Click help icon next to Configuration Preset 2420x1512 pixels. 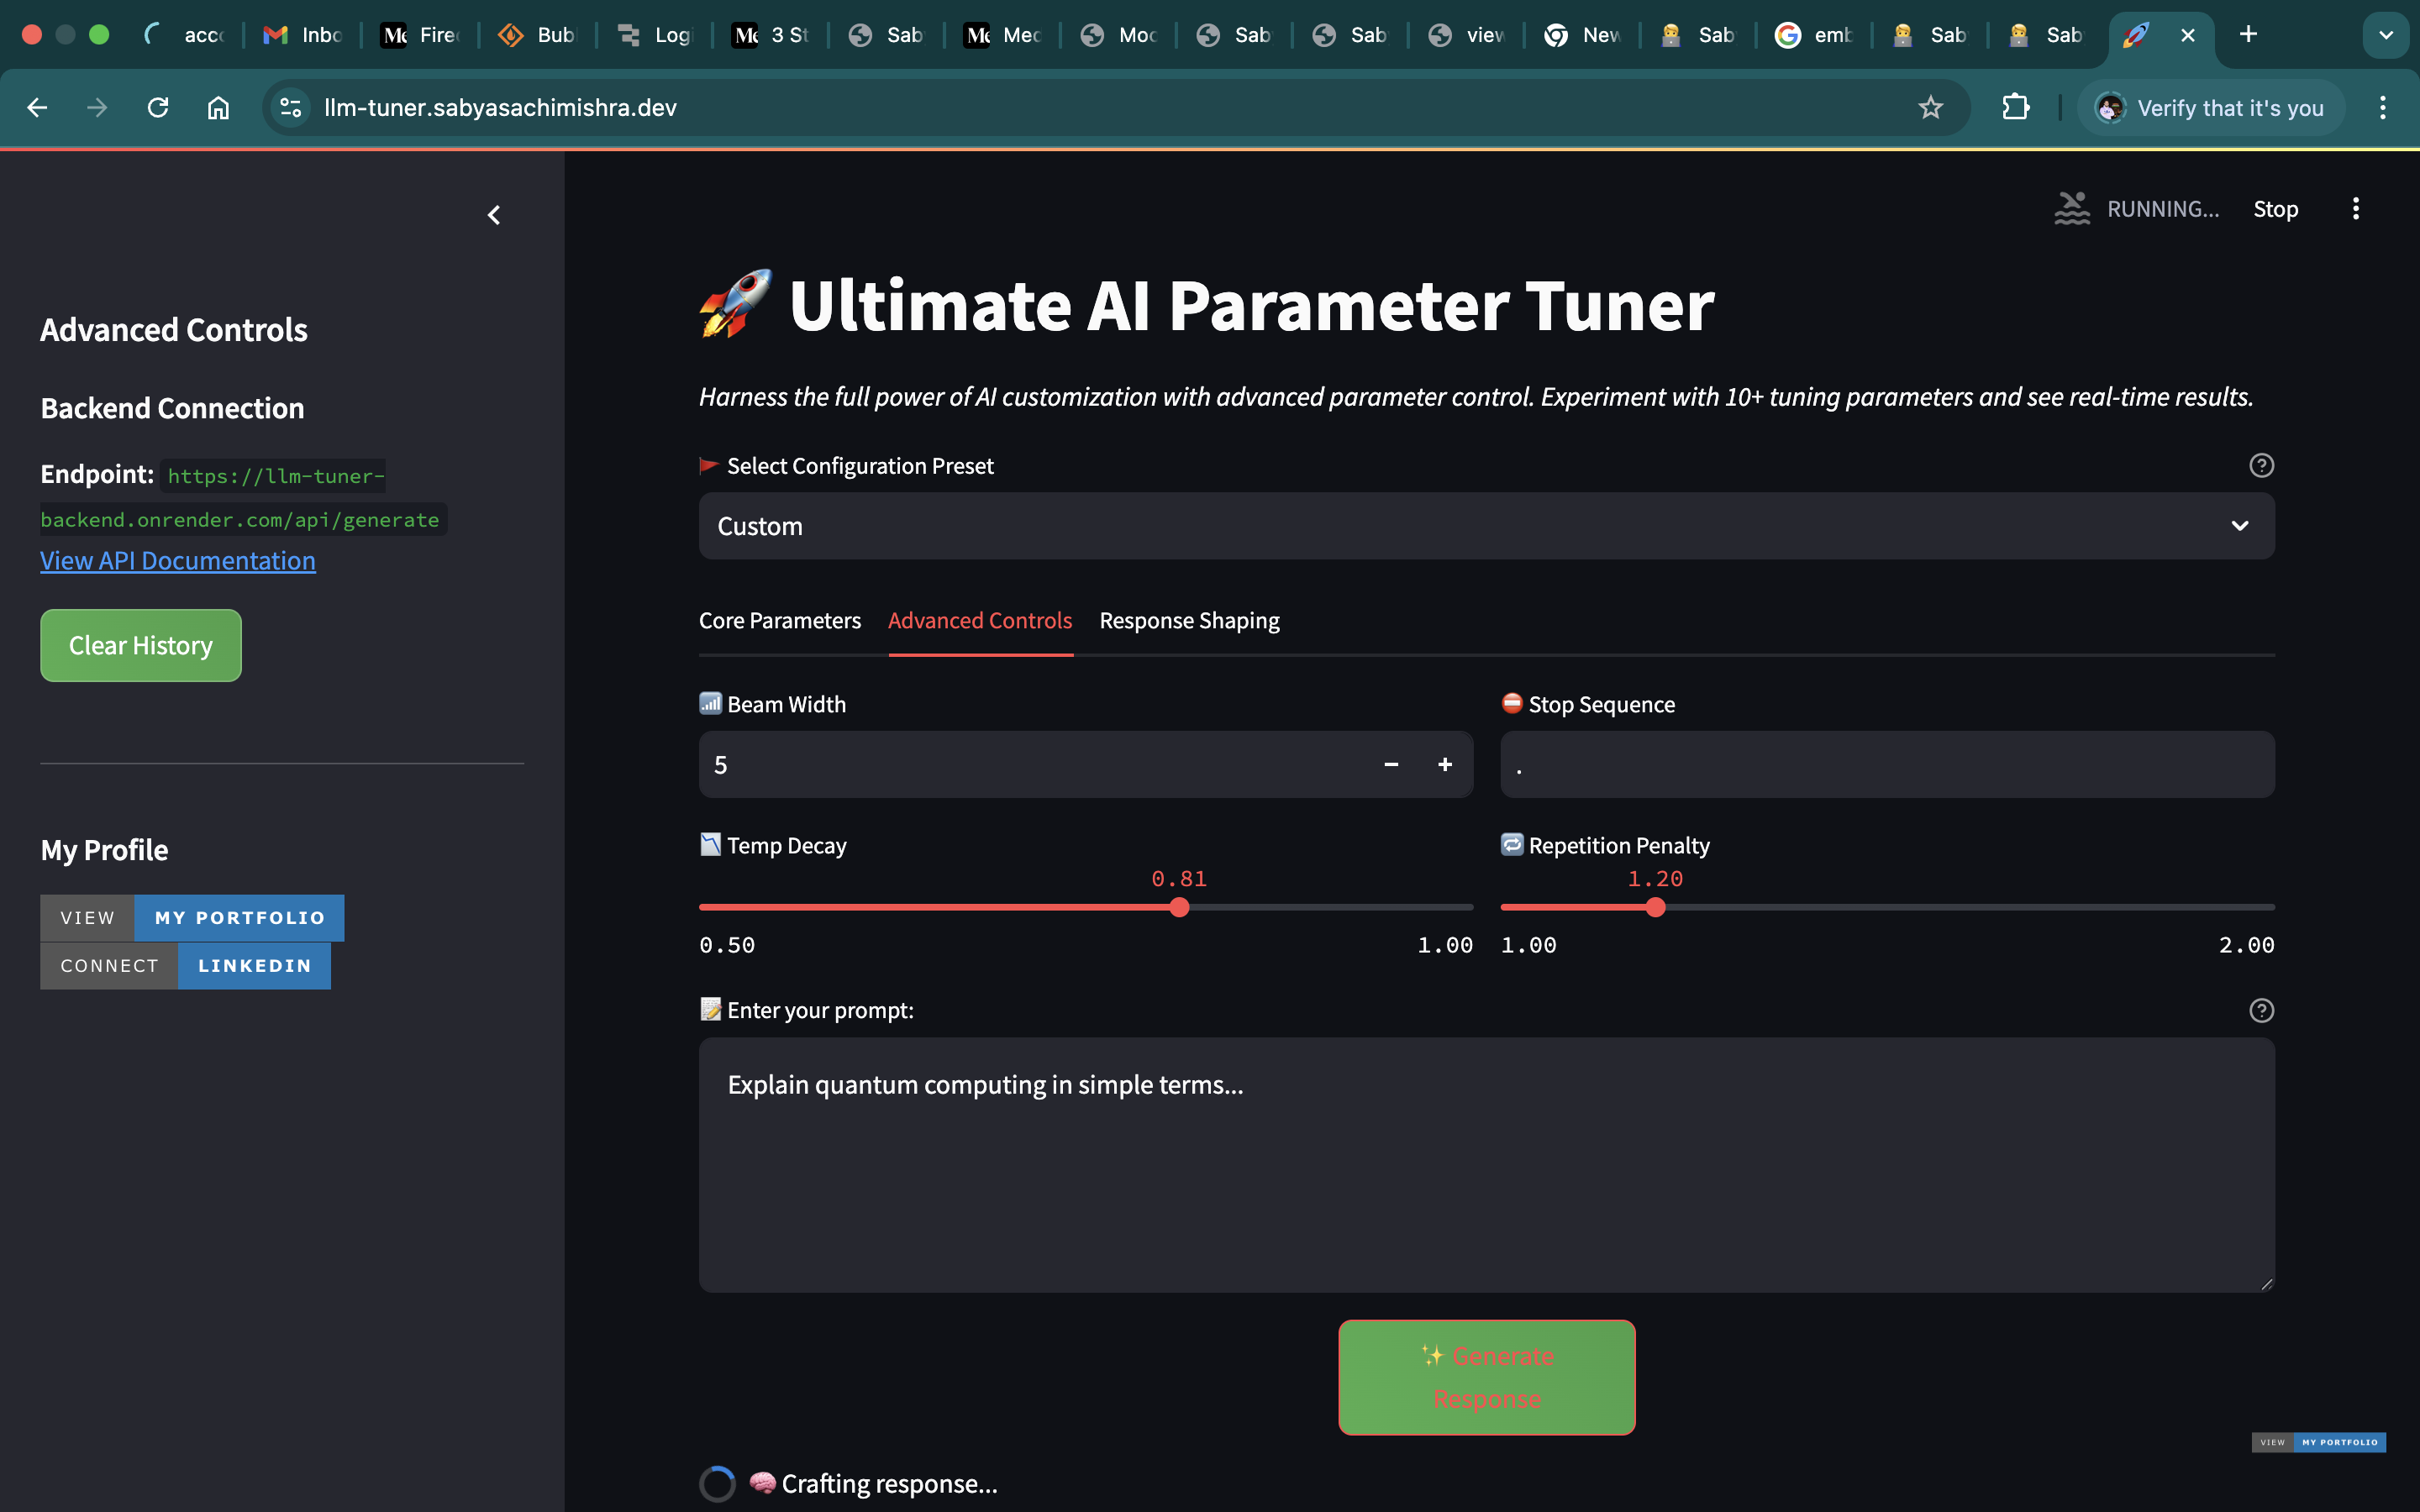point(2261,466)
